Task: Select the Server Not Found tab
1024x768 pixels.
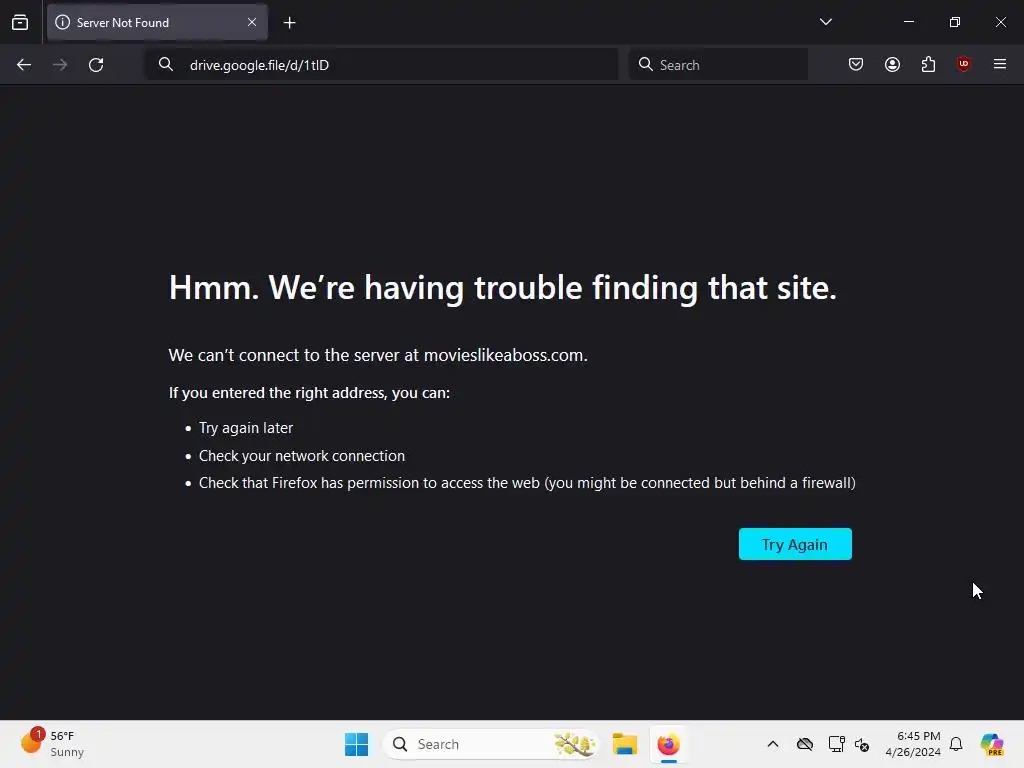Action: 157,22
